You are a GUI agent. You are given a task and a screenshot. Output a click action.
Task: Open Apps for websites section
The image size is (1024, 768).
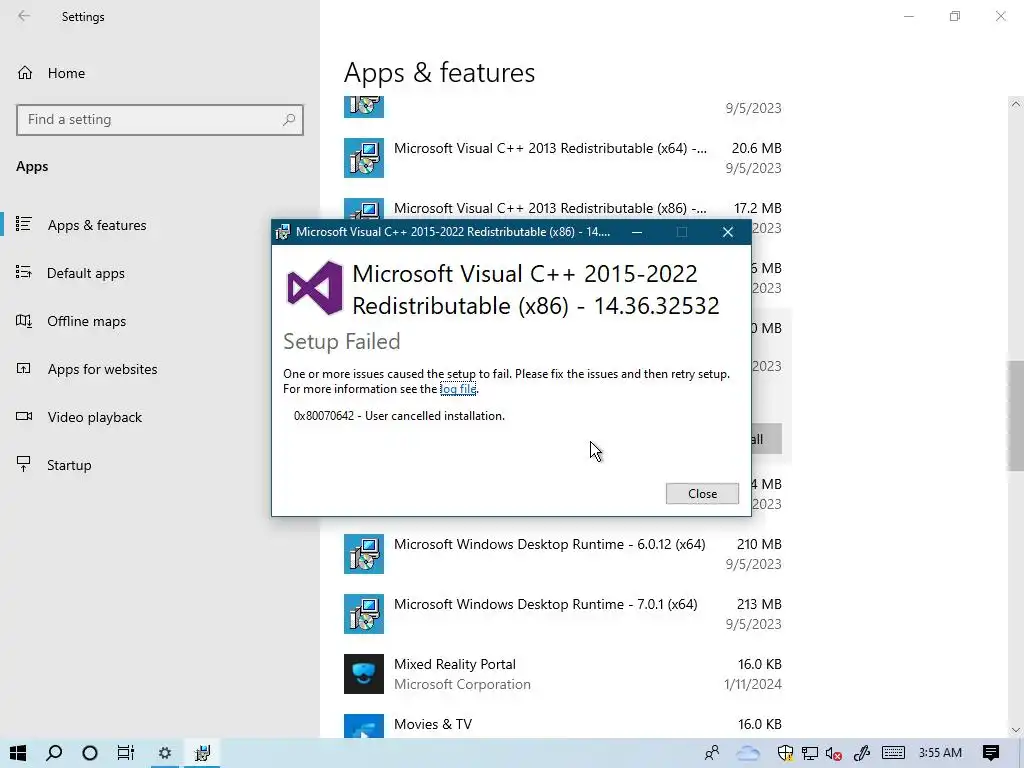102,369
